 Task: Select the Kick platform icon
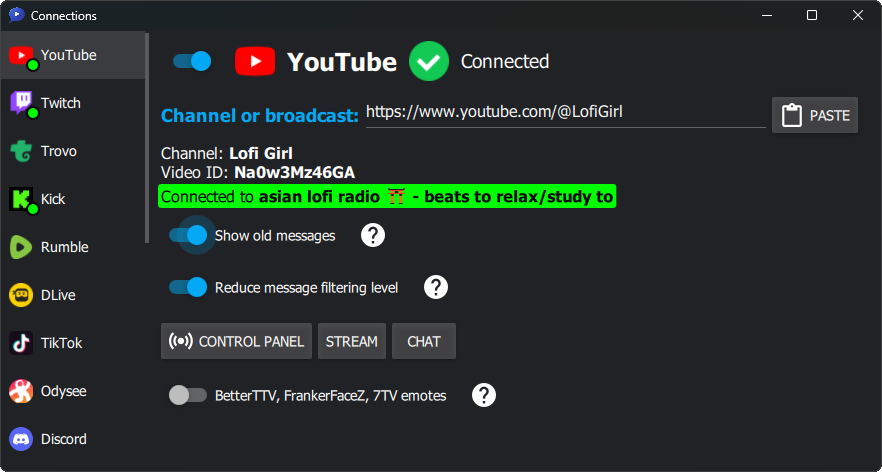pos(21,199)
